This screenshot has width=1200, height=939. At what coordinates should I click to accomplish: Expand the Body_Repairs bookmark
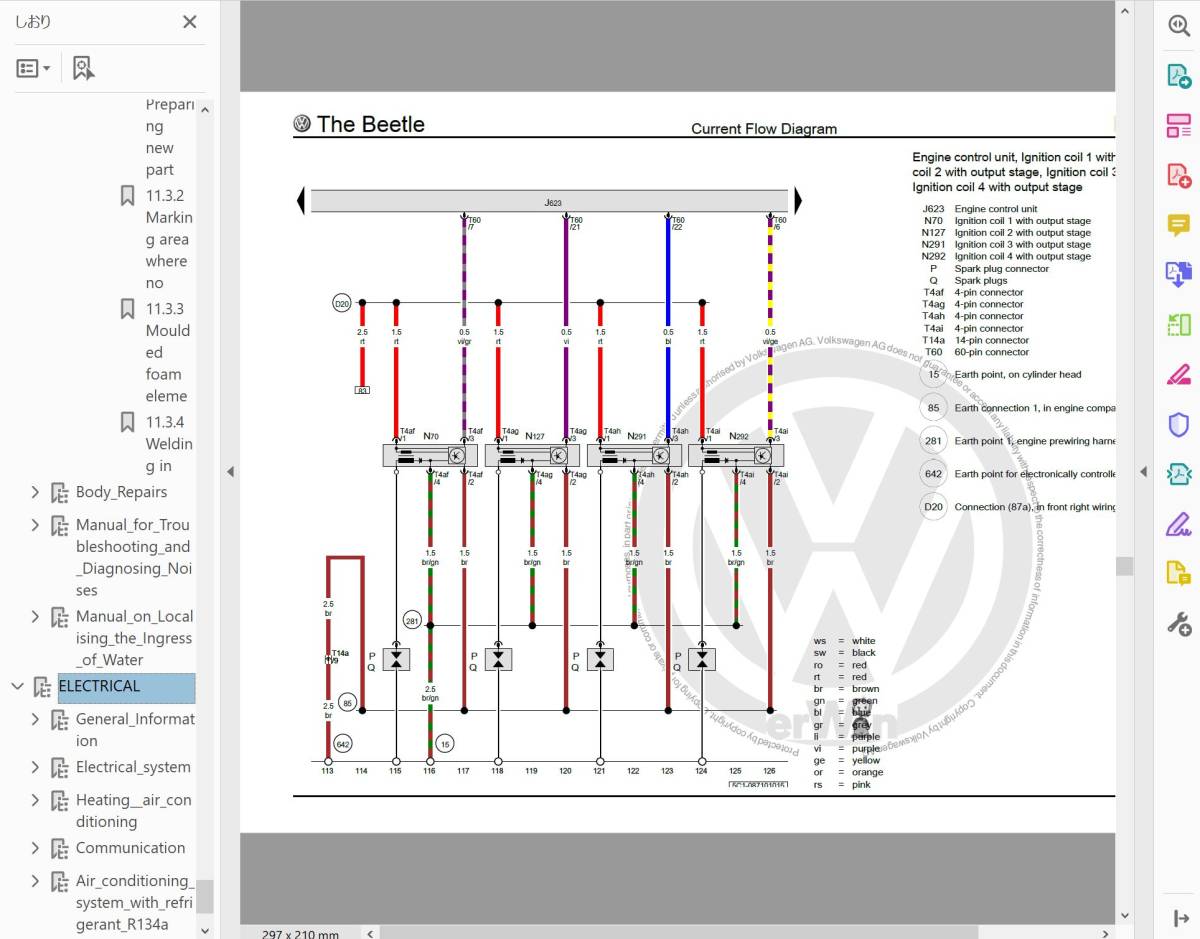click(35, 492)
